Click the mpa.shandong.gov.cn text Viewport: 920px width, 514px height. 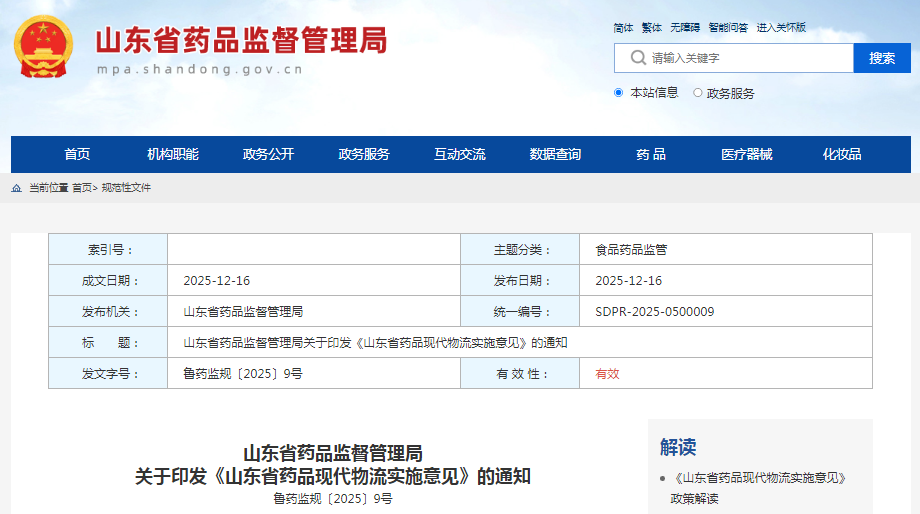pos(200,69)
